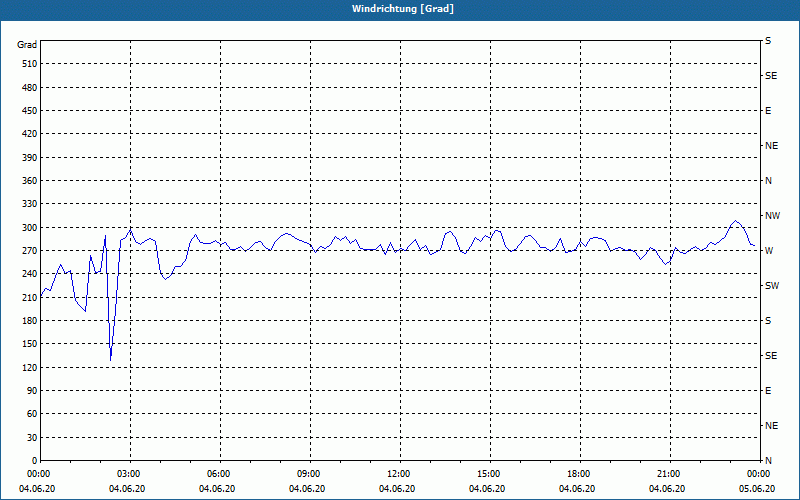Click the 09:00 time label
This screenshot has height=500, width=800.
309,474
